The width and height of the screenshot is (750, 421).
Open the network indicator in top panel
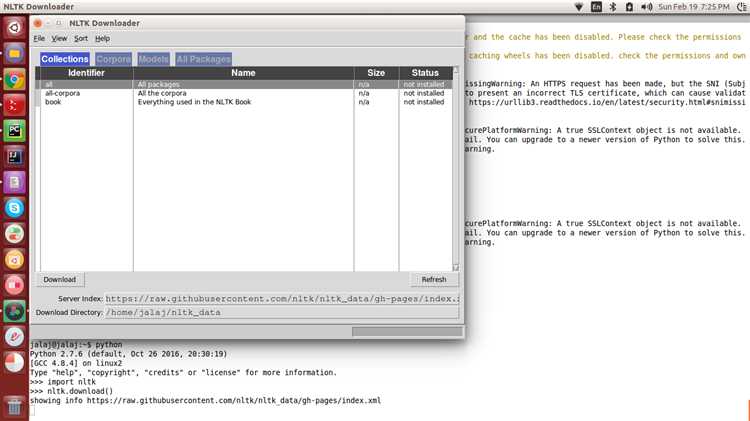pos(579,7)
